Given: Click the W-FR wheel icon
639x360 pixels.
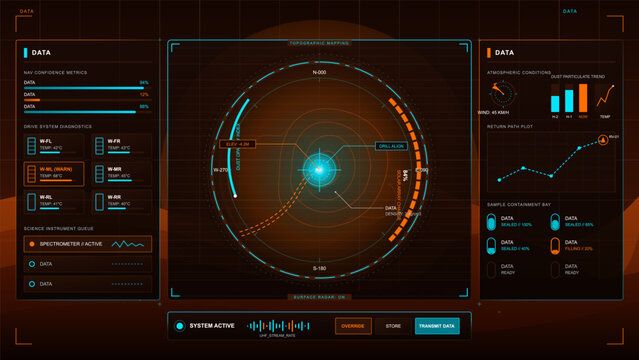Looking at the screenshot, I should pyautogui.click(x=99, y=146).
